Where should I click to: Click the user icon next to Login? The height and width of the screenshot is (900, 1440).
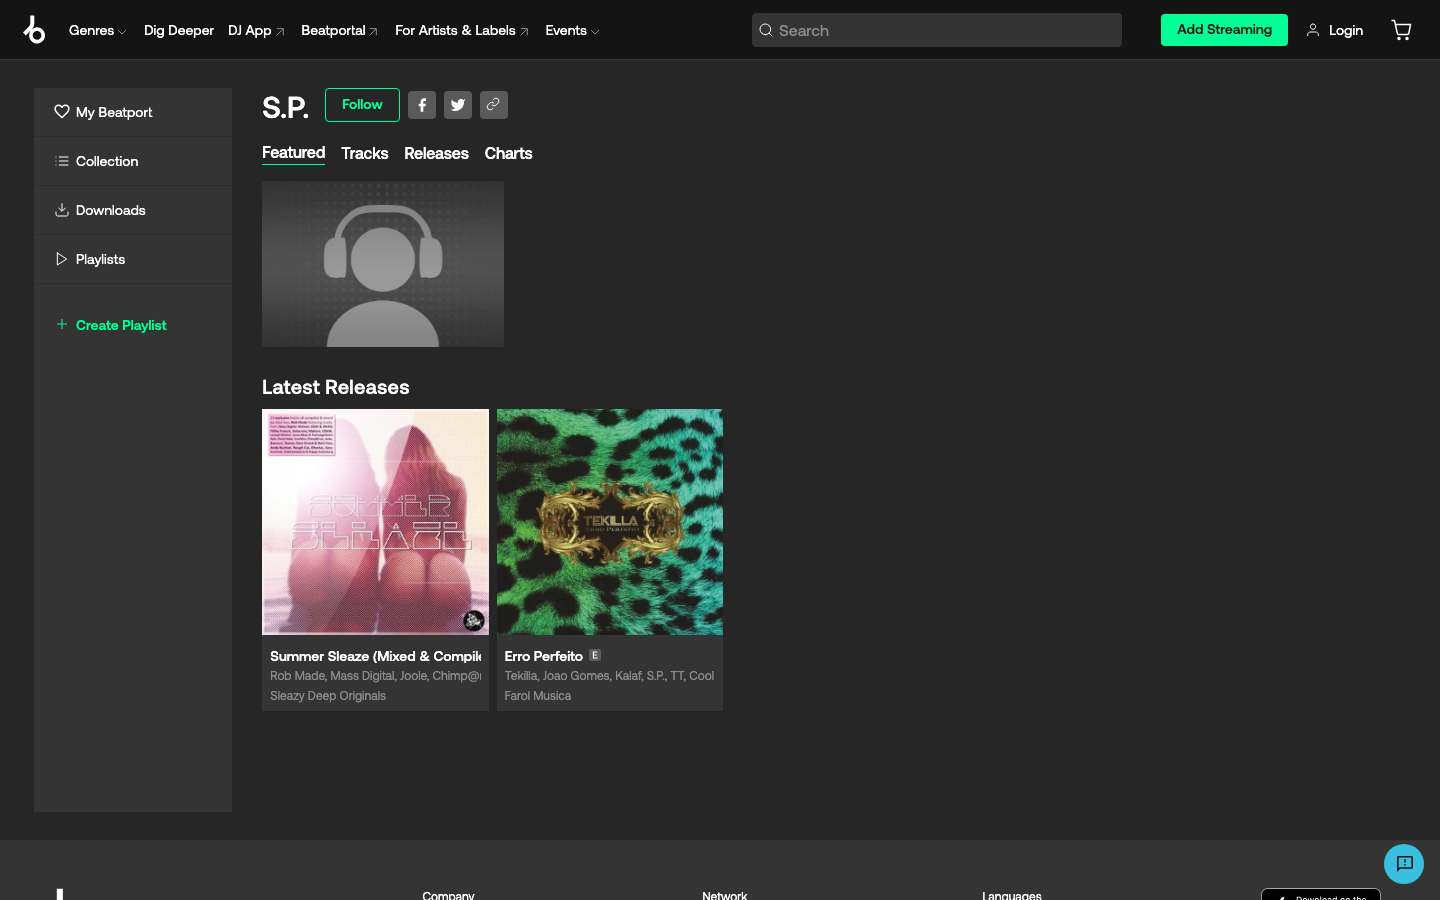pyautogui.click(x=1313, y=30)
